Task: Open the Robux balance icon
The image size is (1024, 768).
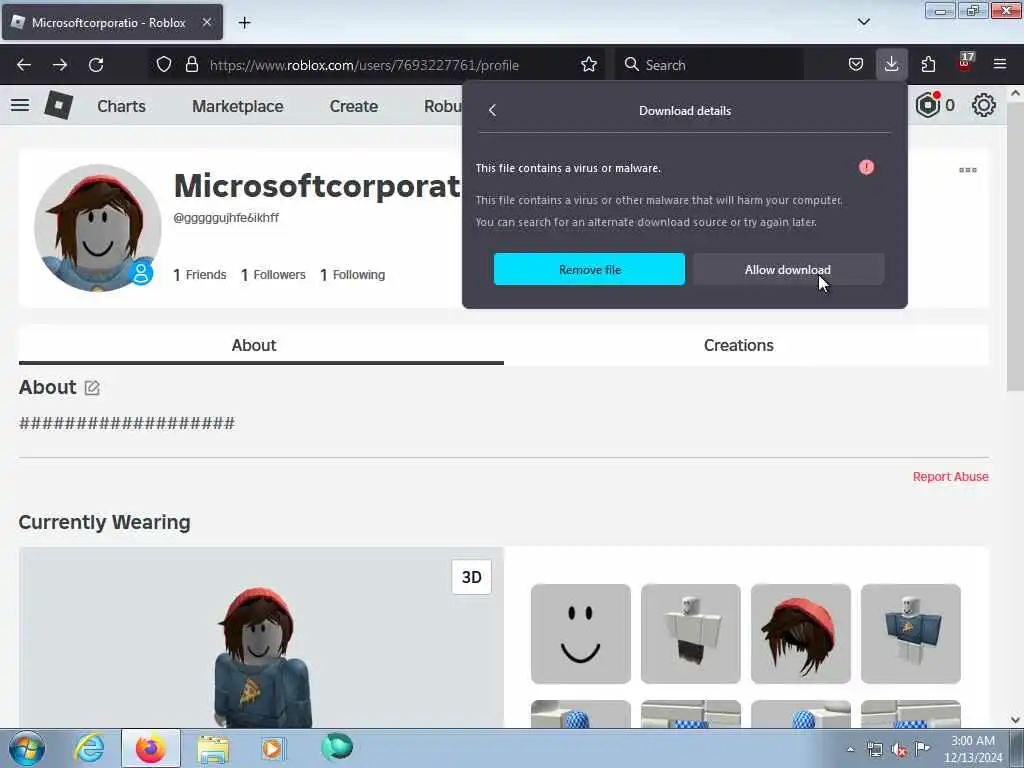Action: coord(928,104)
